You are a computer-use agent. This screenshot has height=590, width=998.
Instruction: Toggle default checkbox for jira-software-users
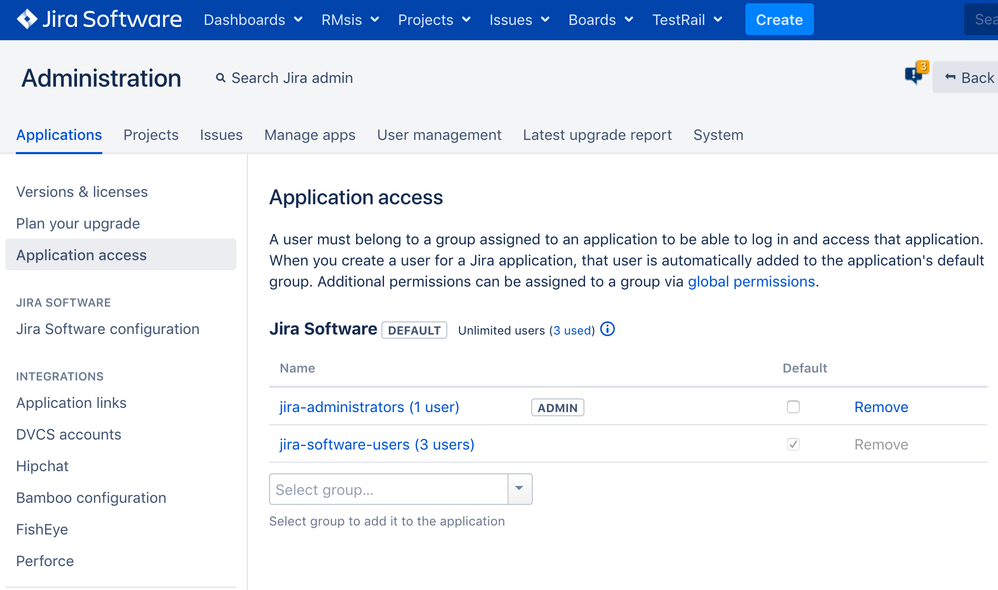[x=793, y=444]
